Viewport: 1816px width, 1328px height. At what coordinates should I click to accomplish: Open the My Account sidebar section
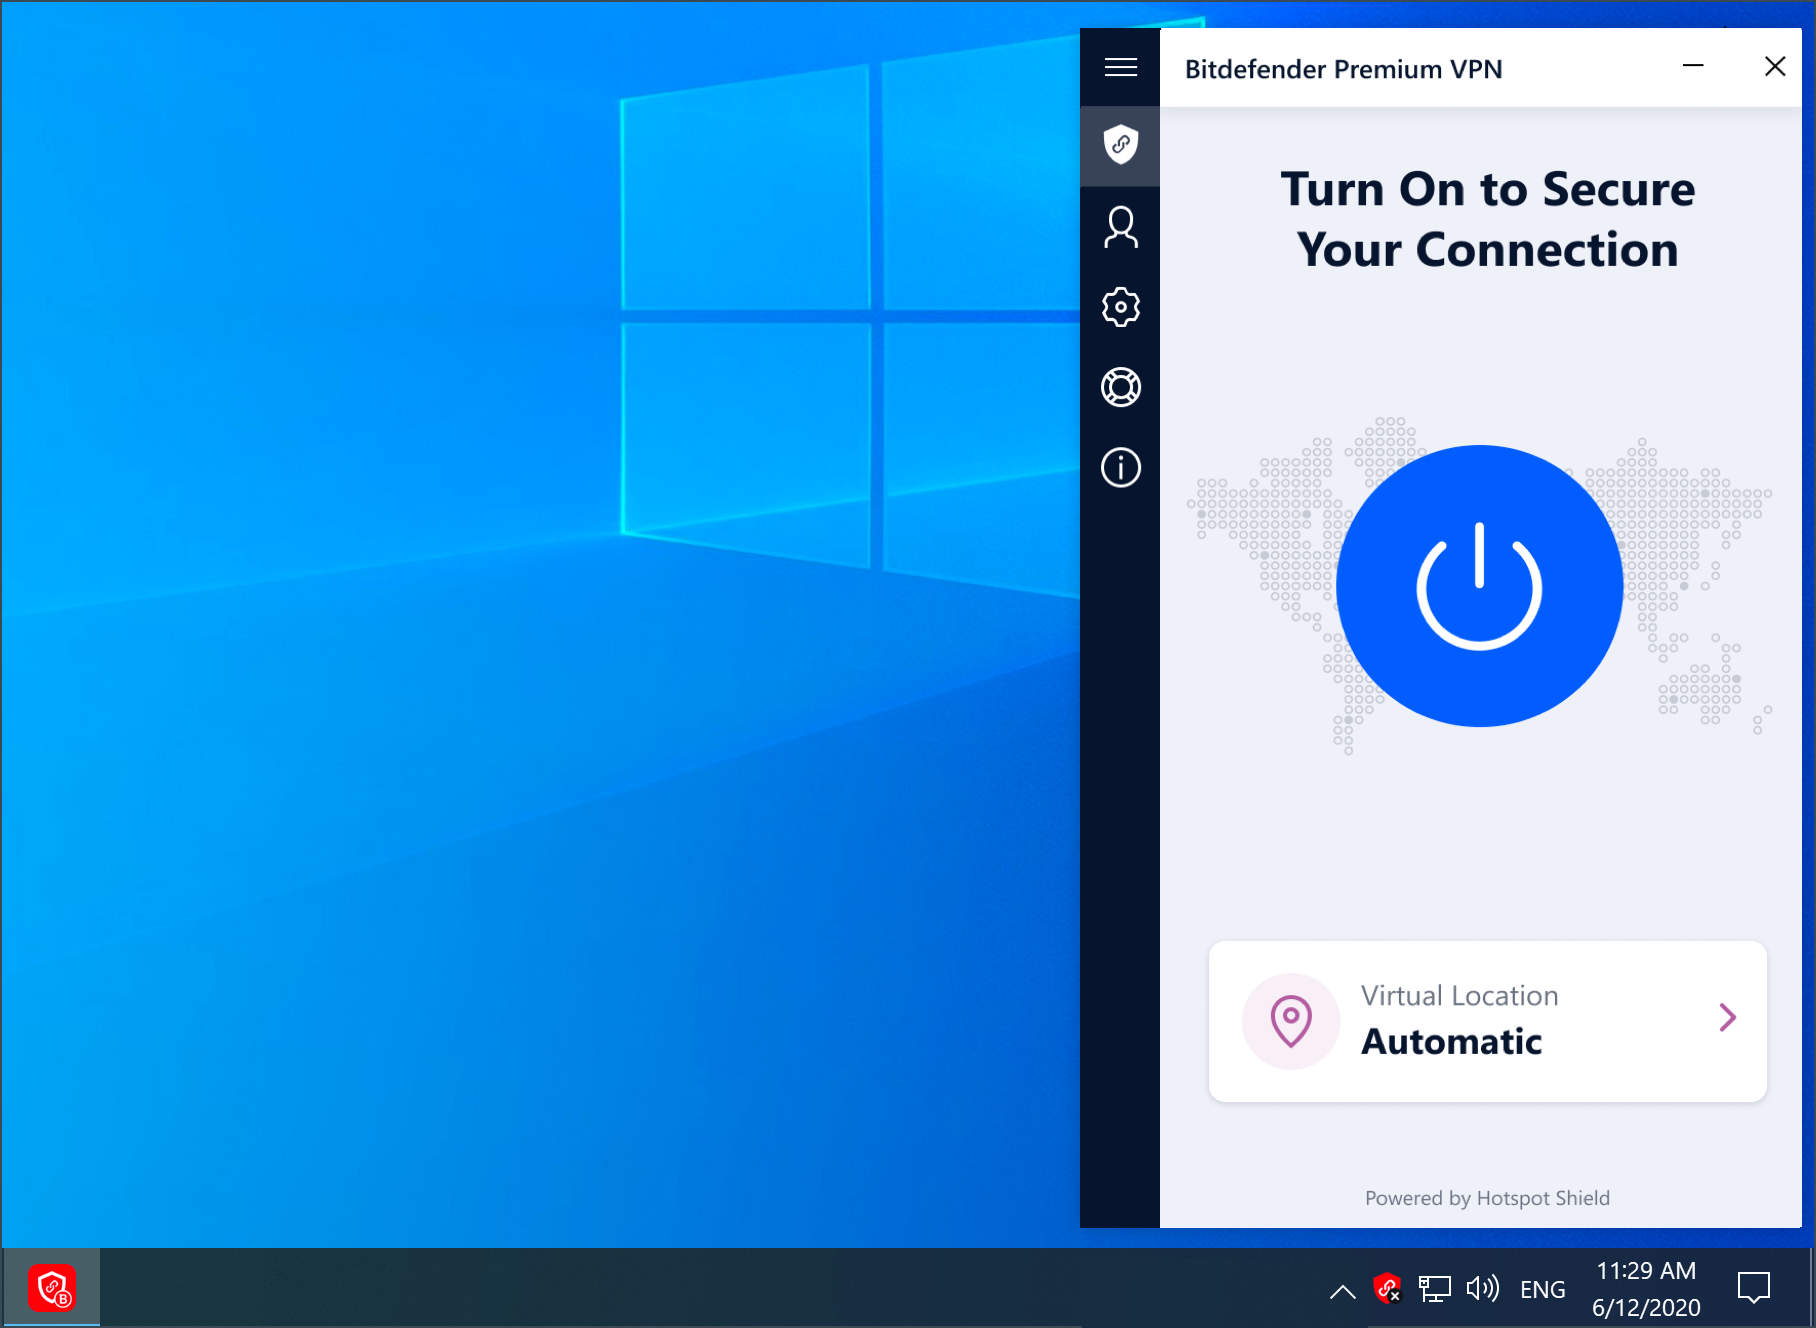1120,227
